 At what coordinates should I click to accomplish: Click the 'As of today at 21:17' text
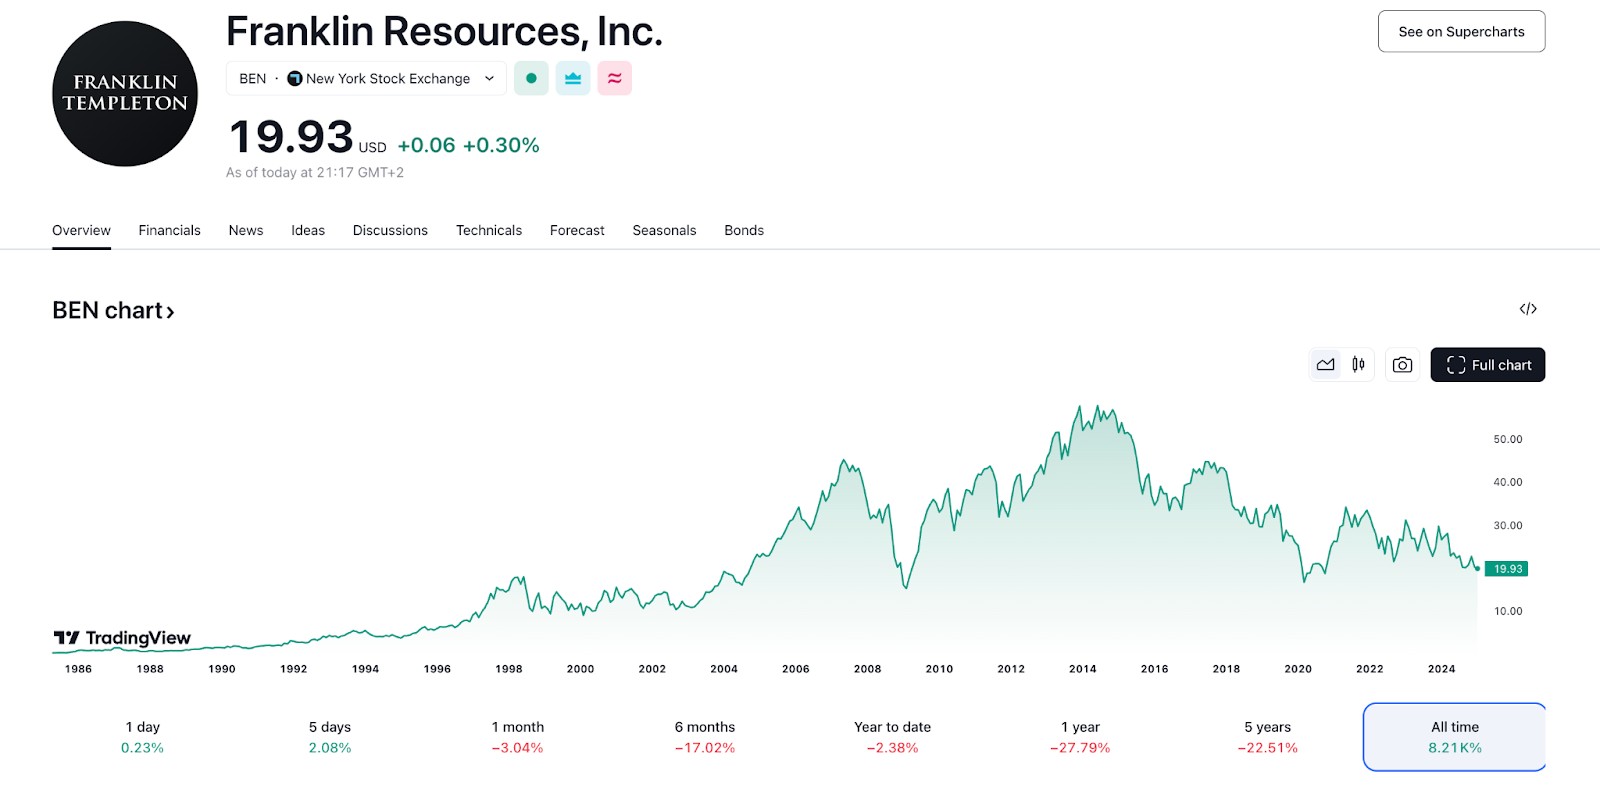(315, 173)
